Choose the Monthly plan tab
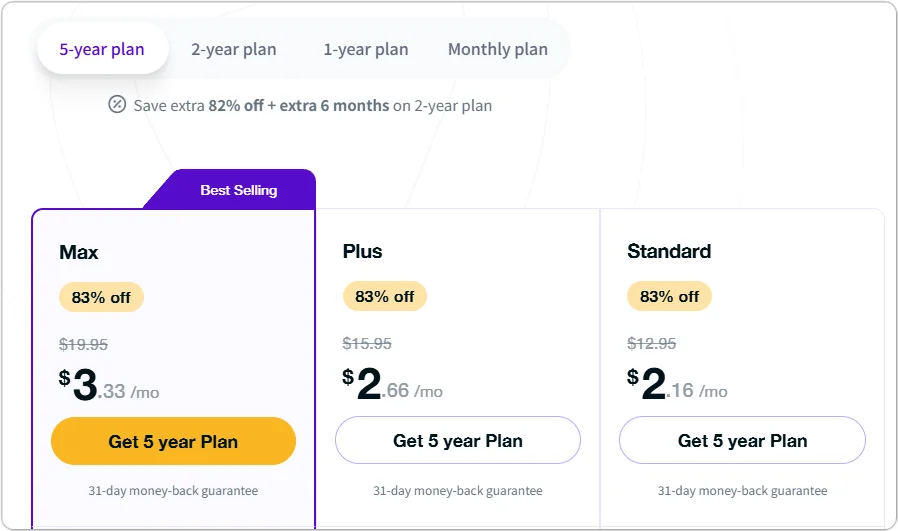Image resolution: width=898 pixels, height=531 pixels. (x=497, y=49)
